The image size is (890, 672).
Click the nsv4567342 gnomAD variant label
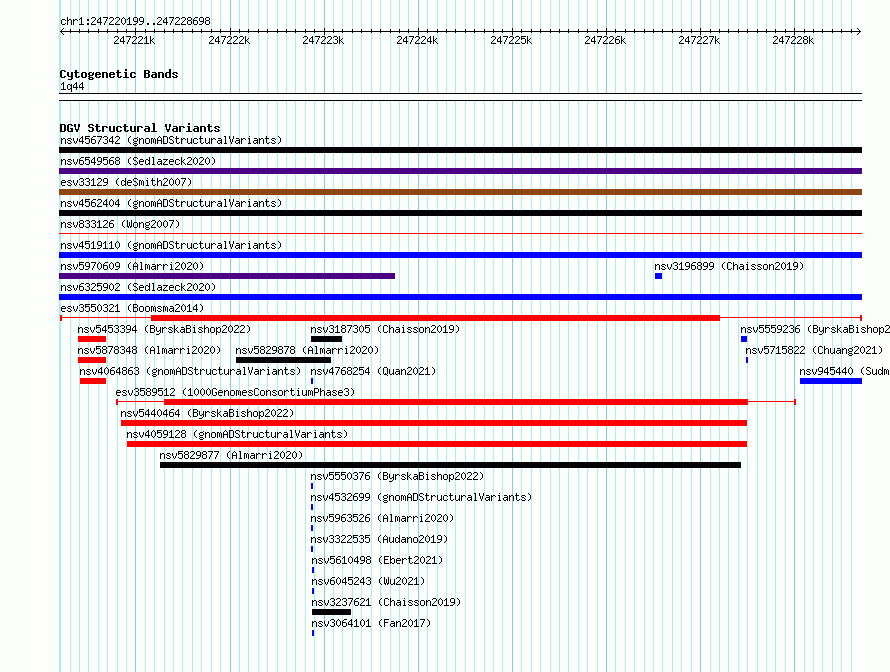(171, 140)
